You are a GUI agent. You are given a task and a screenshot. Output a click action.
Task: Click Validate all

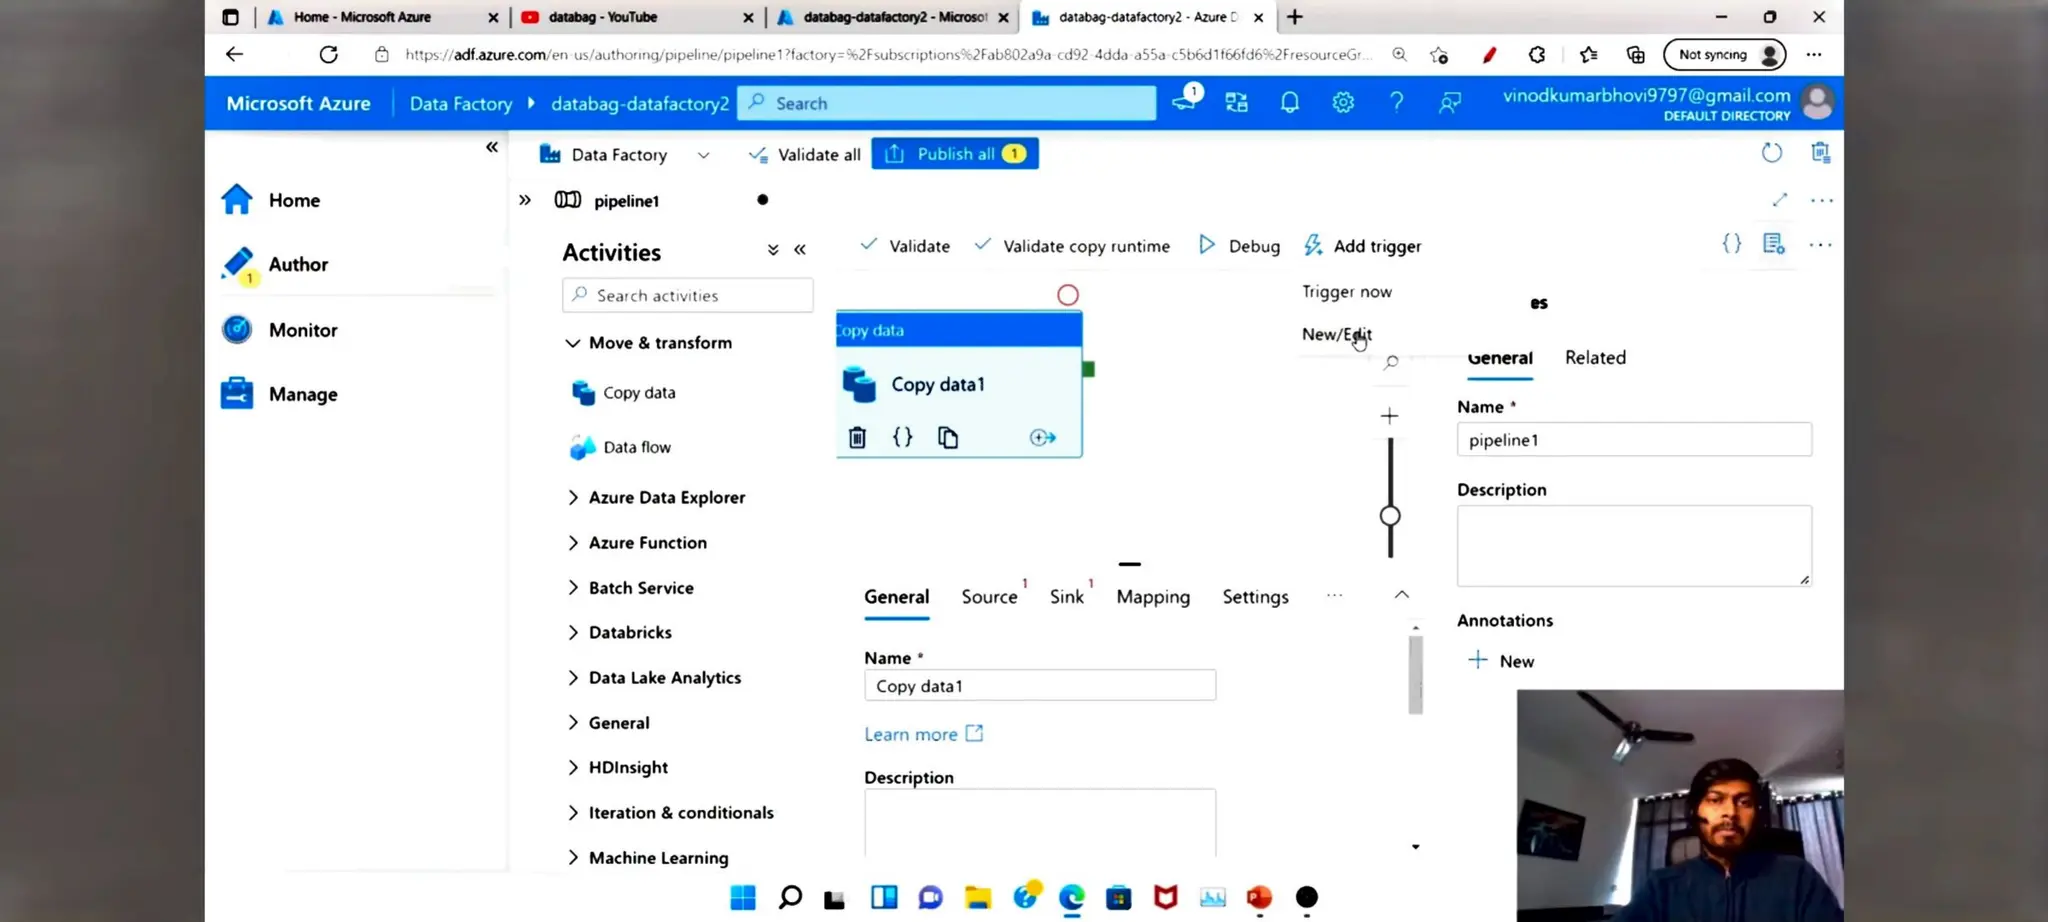coord(804,154)
